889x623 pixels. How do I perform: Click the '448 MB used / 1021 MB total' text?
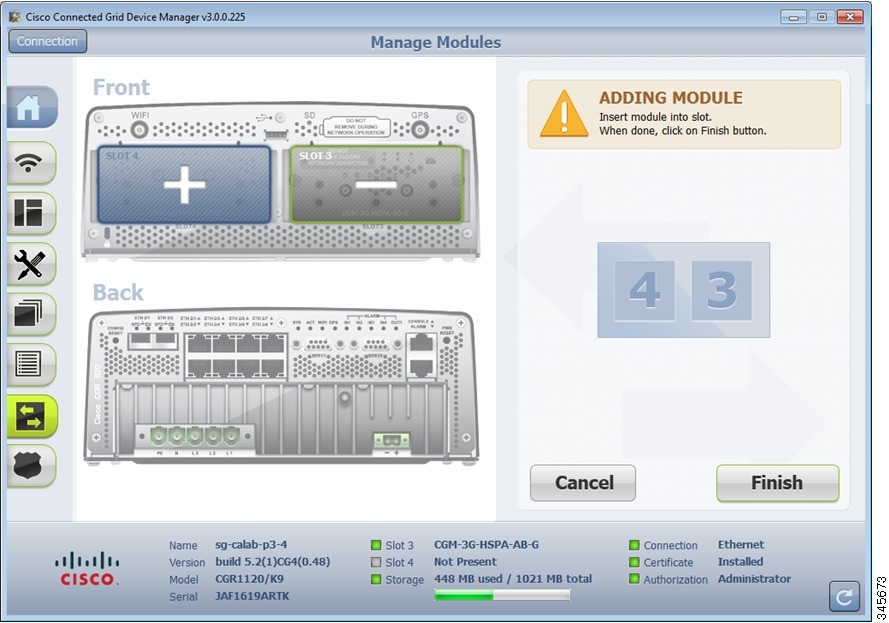513,579
